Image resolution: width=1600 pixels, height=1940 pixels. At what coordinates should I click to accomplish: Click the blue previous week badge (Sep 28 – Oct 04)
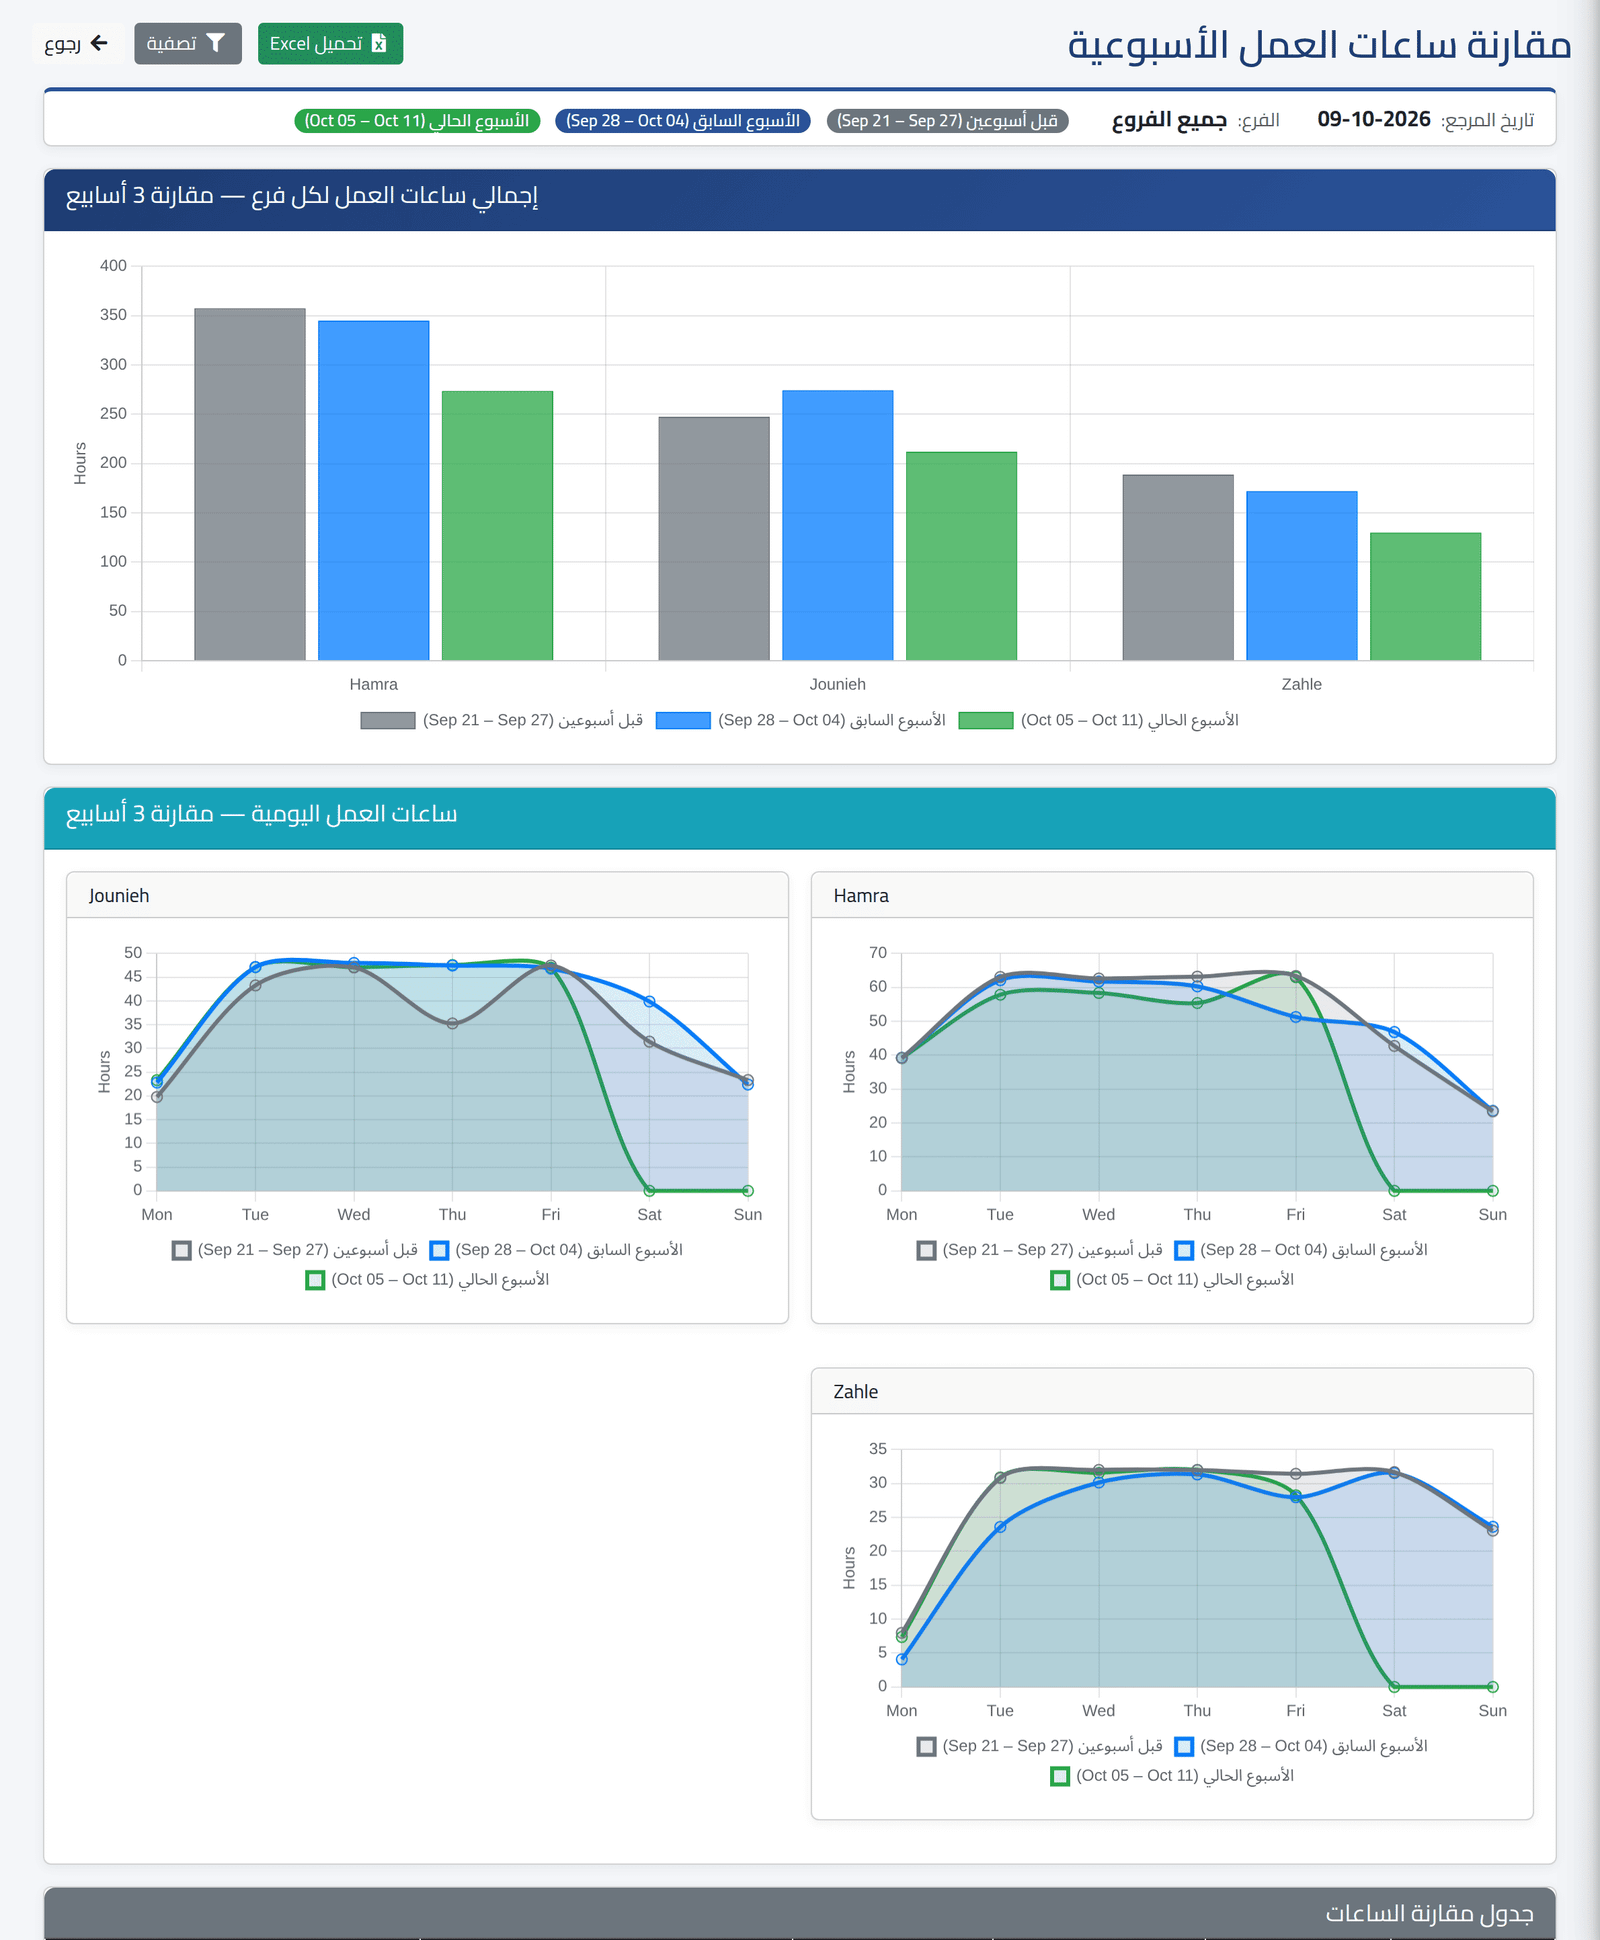point(683,121)
